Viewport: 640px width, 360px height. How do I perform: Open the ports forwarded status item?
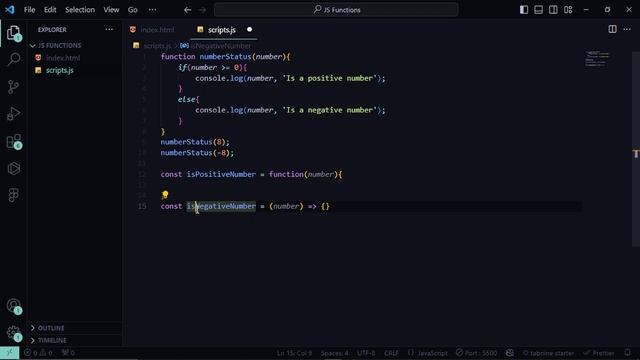[x=68, y=353]
